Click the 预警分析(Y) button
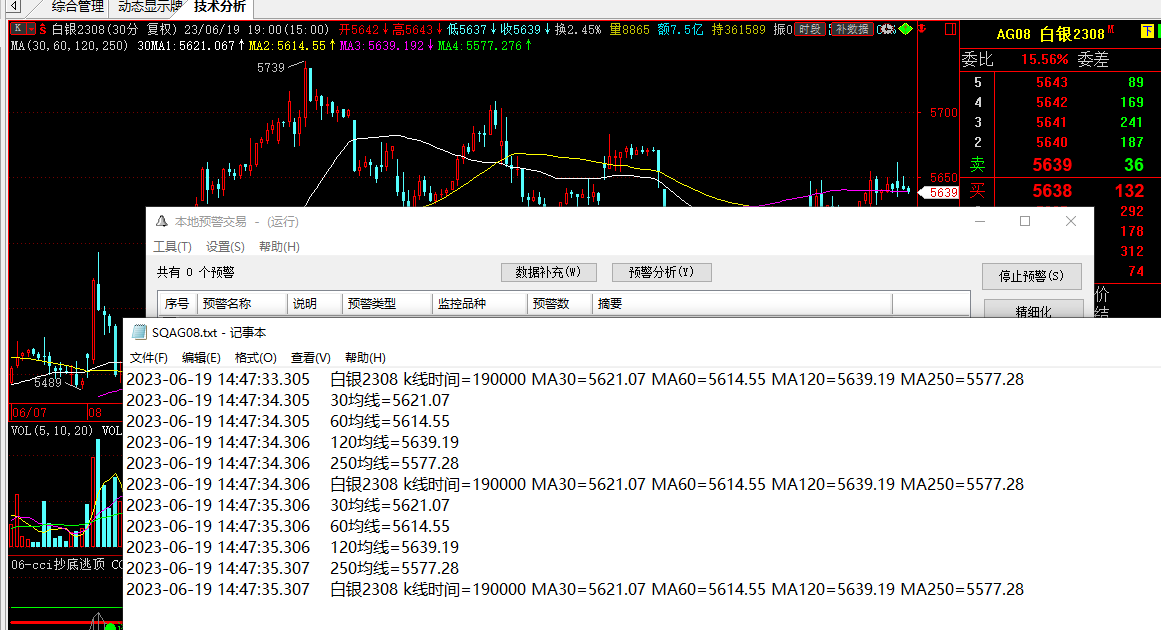This screenshot has width=1161, height=630. (661, 272)
